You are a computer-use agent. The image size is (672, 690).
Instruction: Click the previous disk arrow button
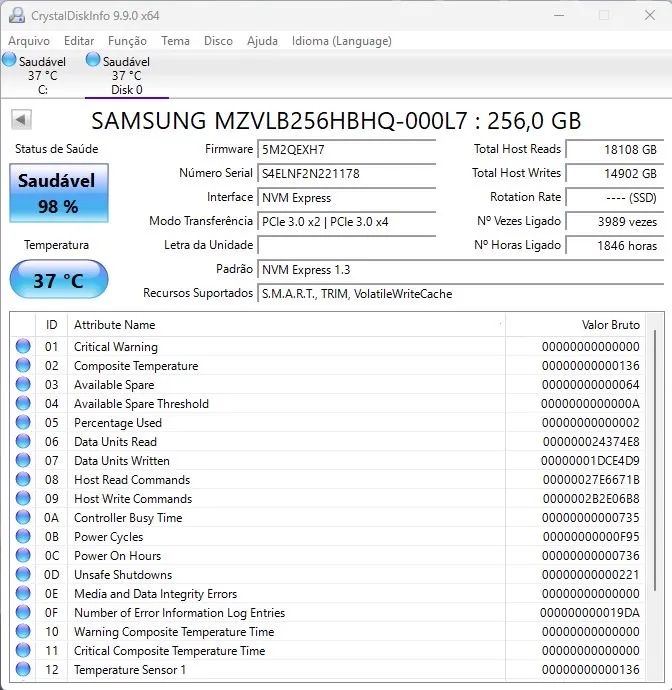[x=21, y=120]
